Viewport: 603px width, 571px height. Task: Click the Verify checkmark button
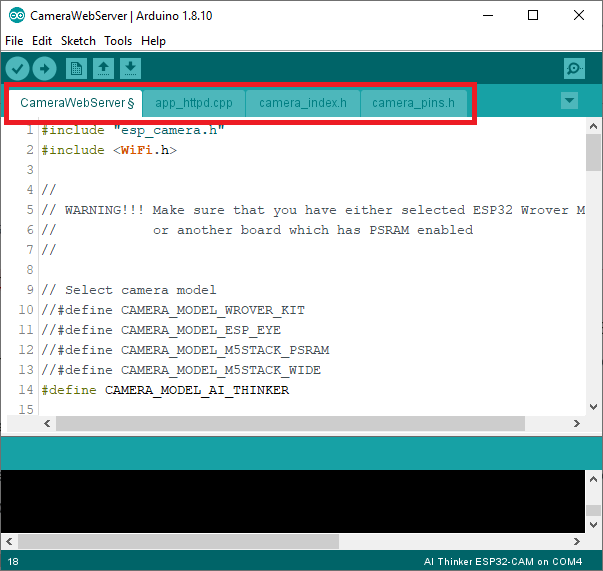[x=18, y=69]
